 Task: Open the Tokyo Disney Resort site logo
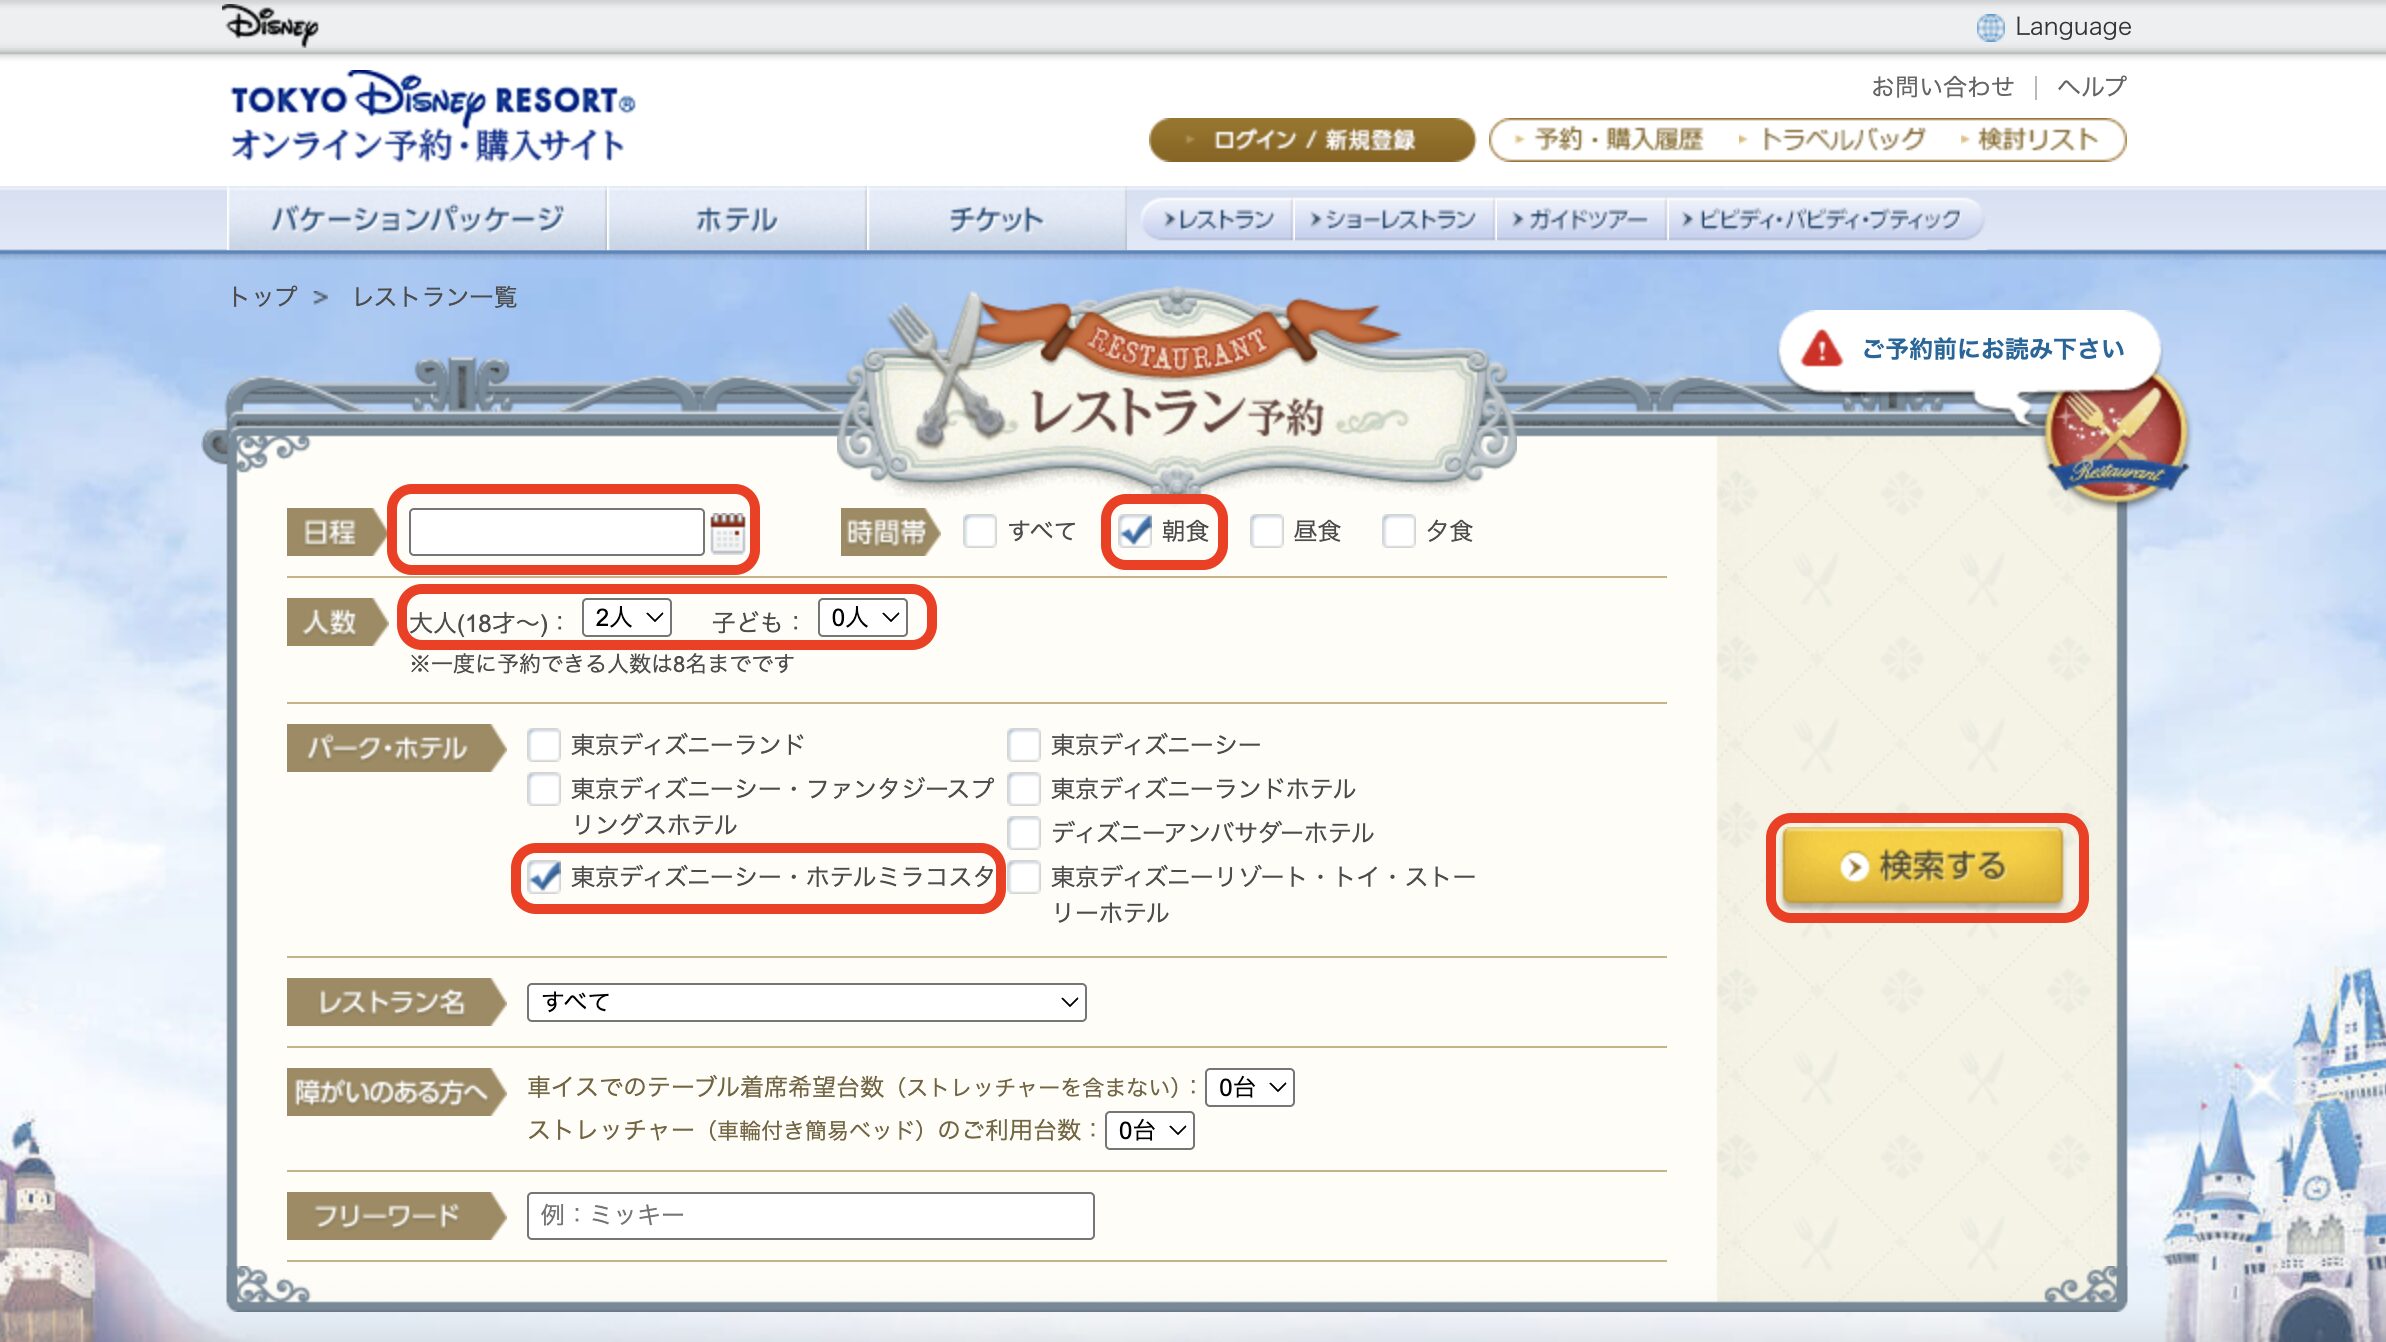tap(432, 115)
